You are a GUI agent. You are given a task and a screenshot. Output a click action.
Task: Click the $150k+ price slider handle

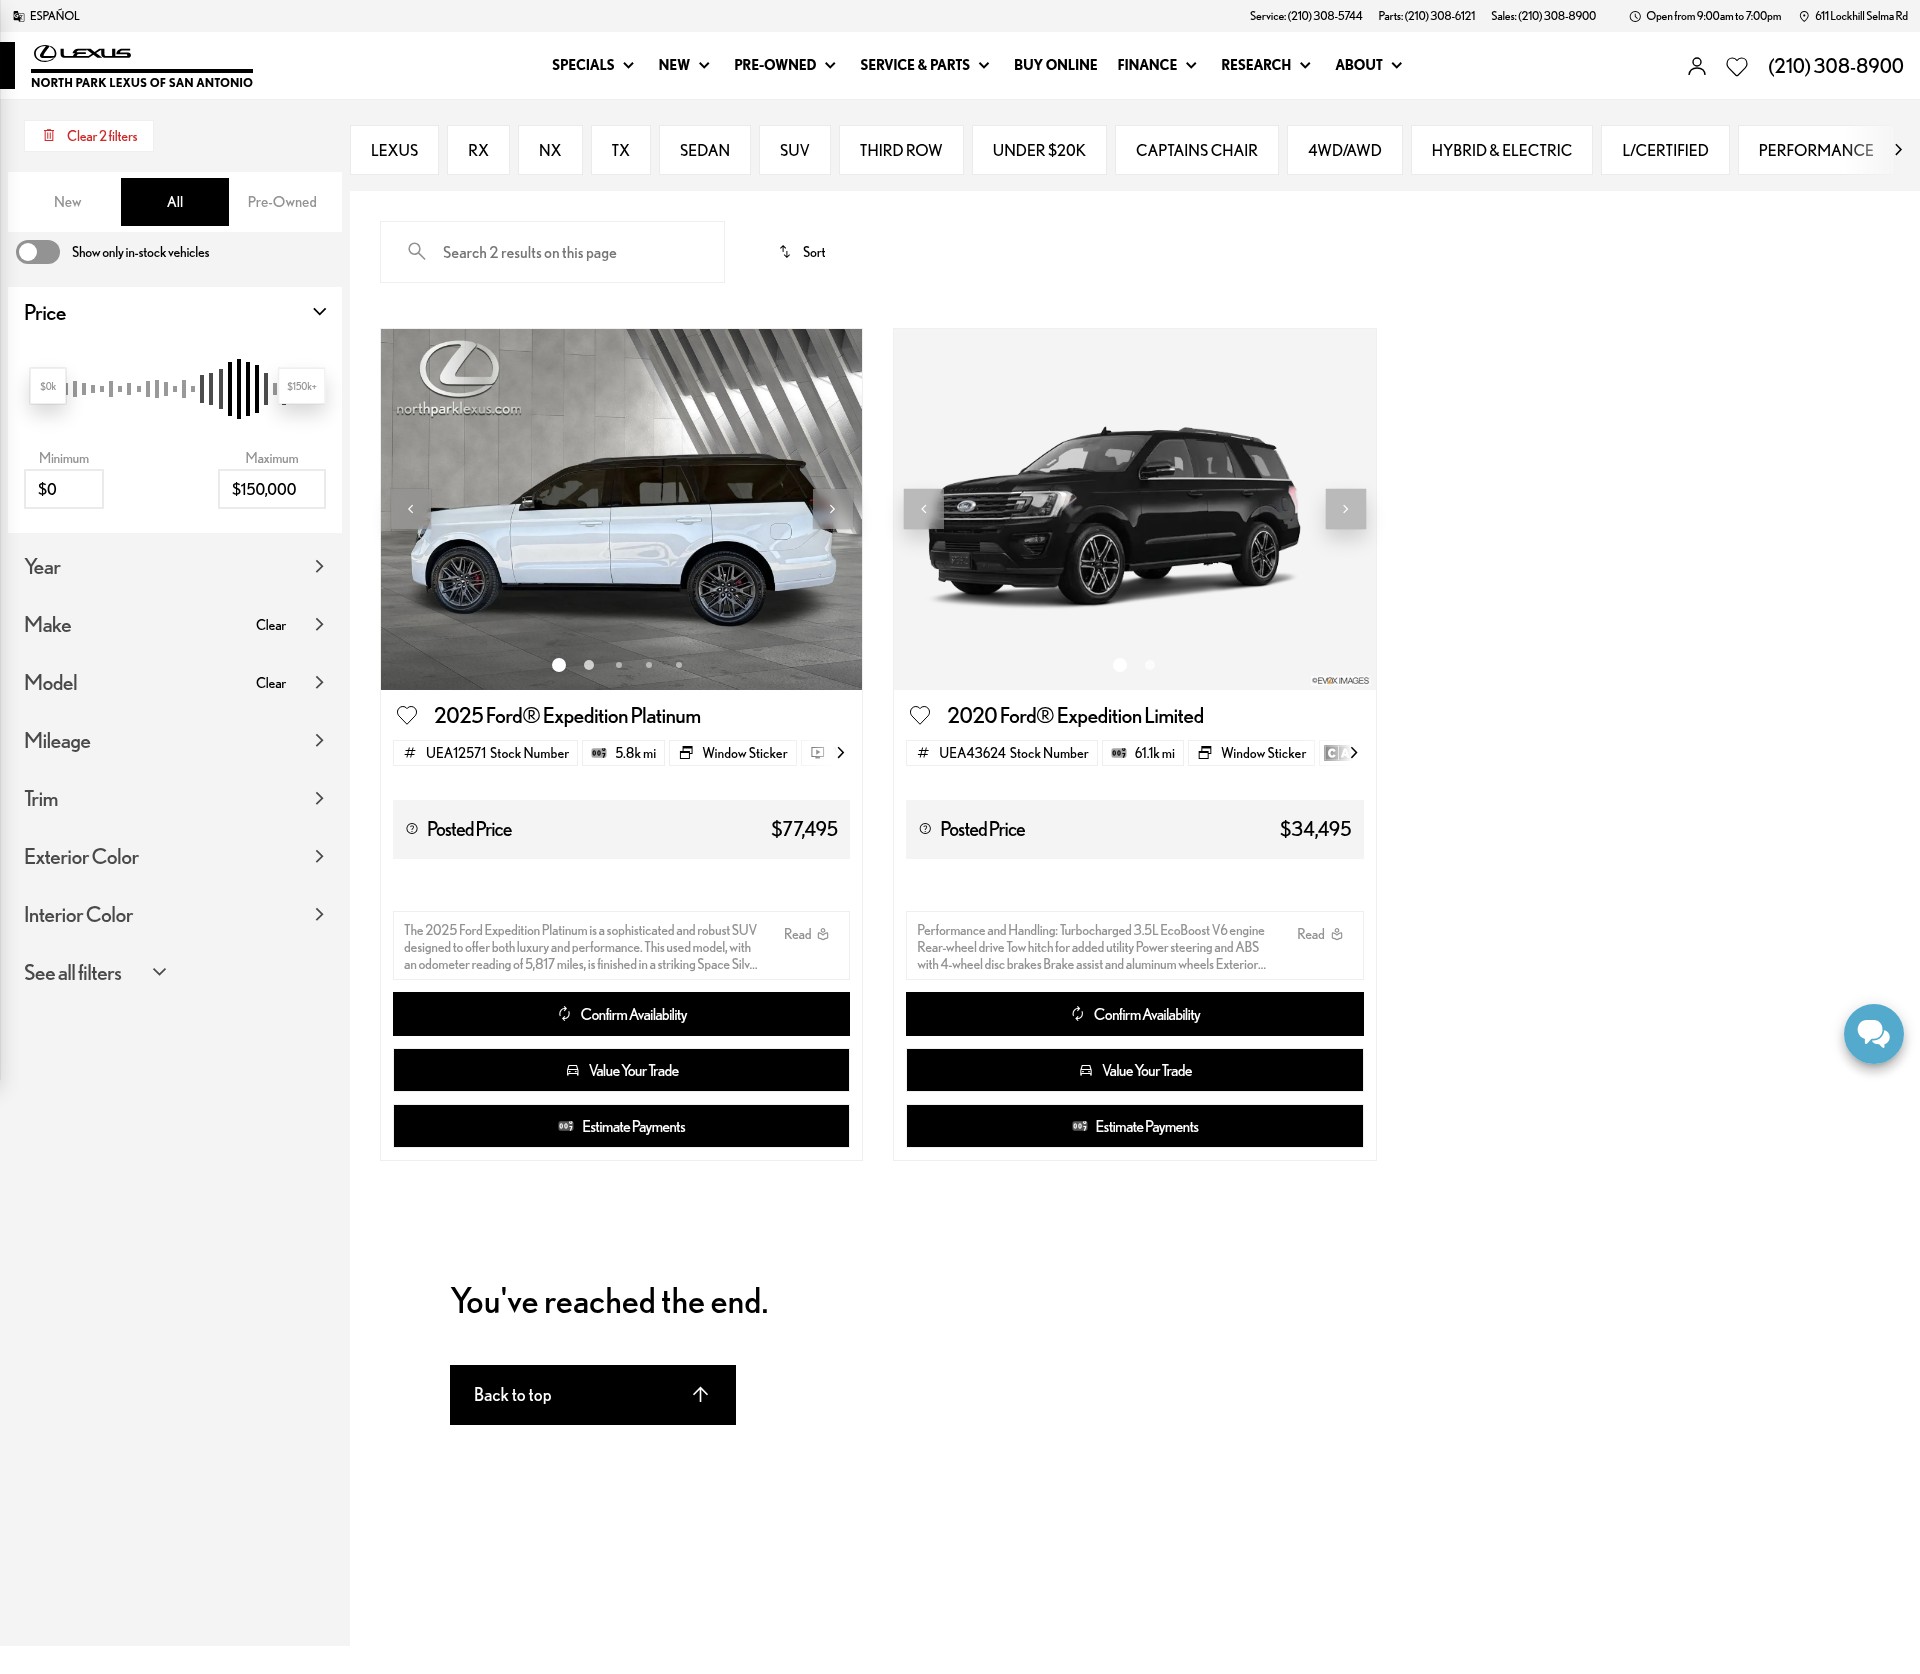(301, 386)
